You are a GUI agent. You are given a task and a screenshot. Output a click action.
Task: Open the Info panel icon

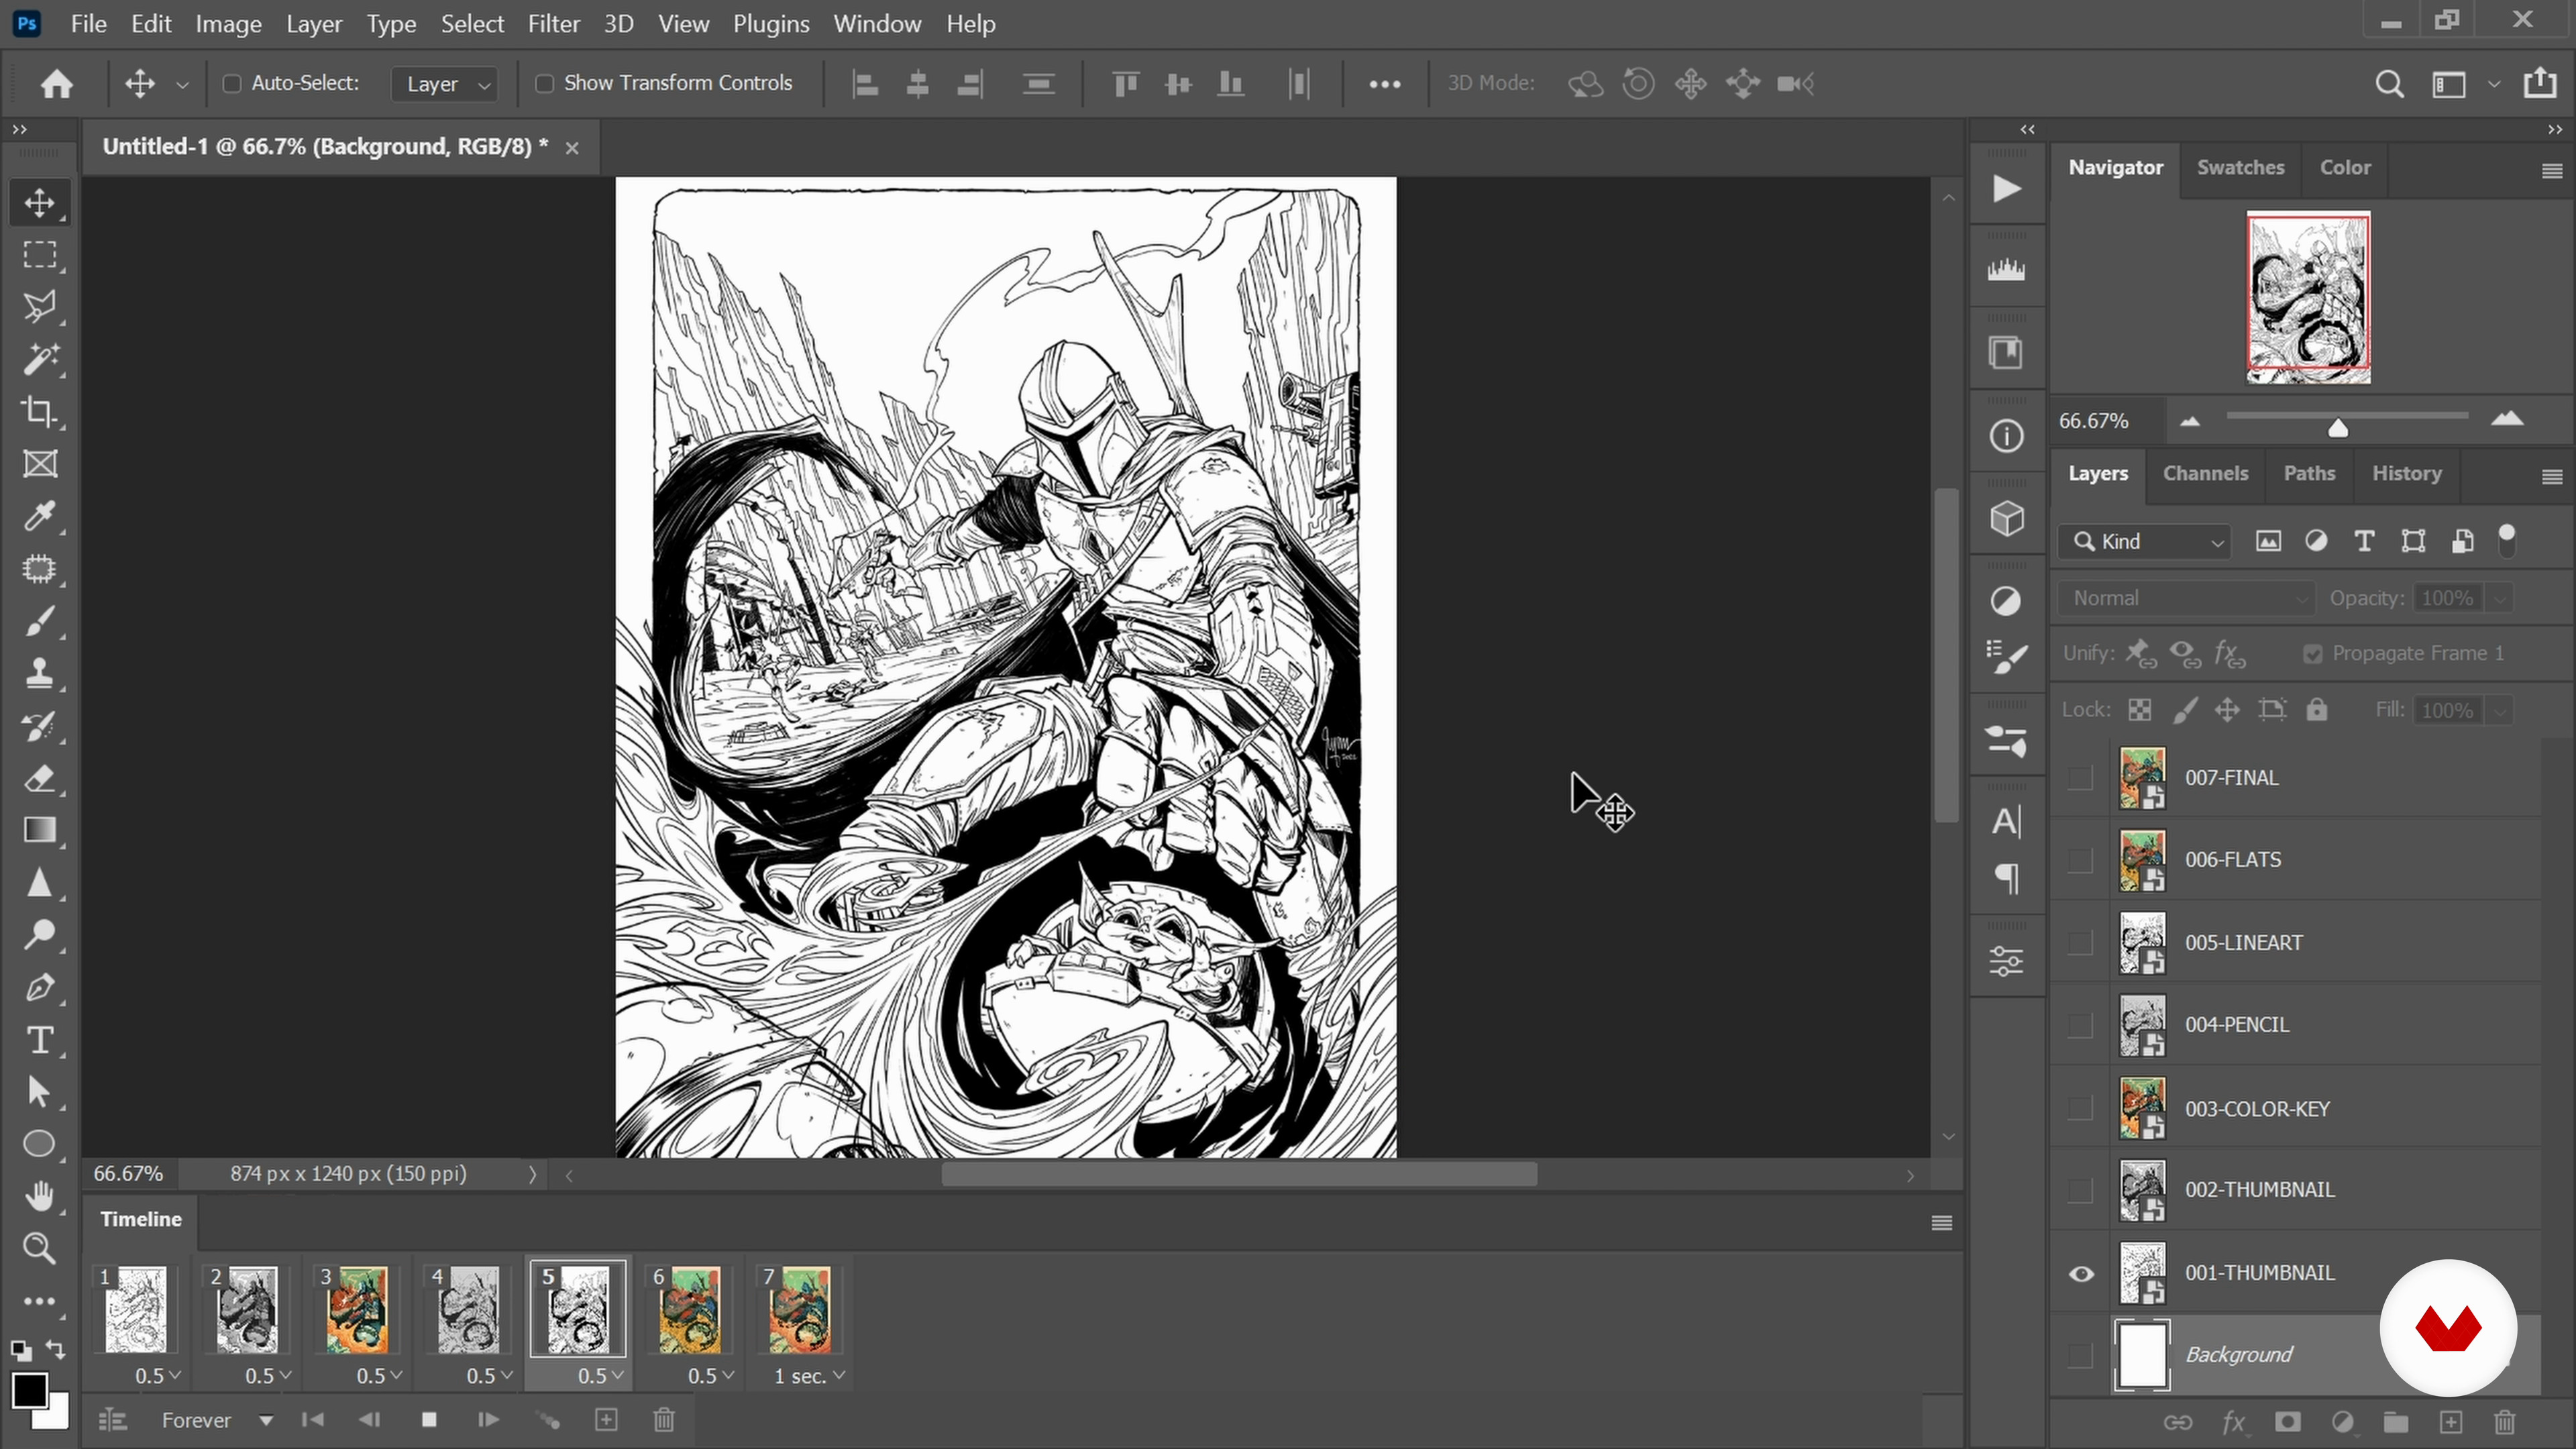(2006, 436)
